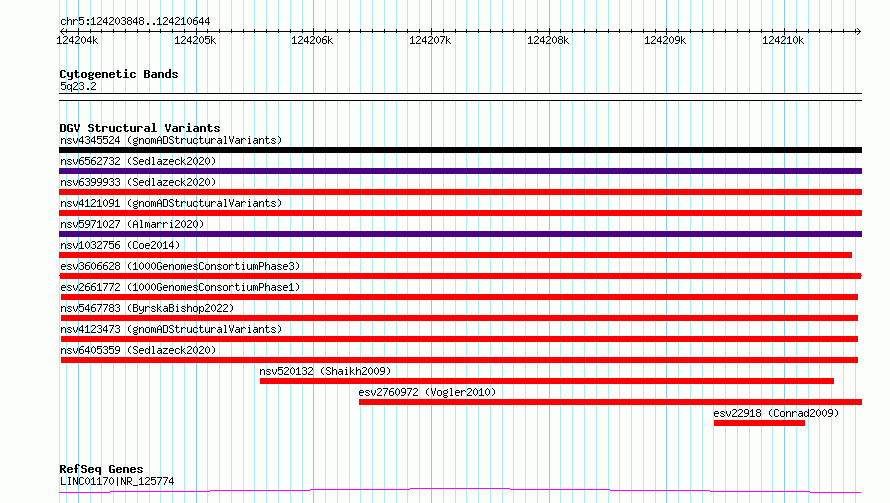
Task: Click the 124207k ruler tick label
Action: [x=430, y=40]
